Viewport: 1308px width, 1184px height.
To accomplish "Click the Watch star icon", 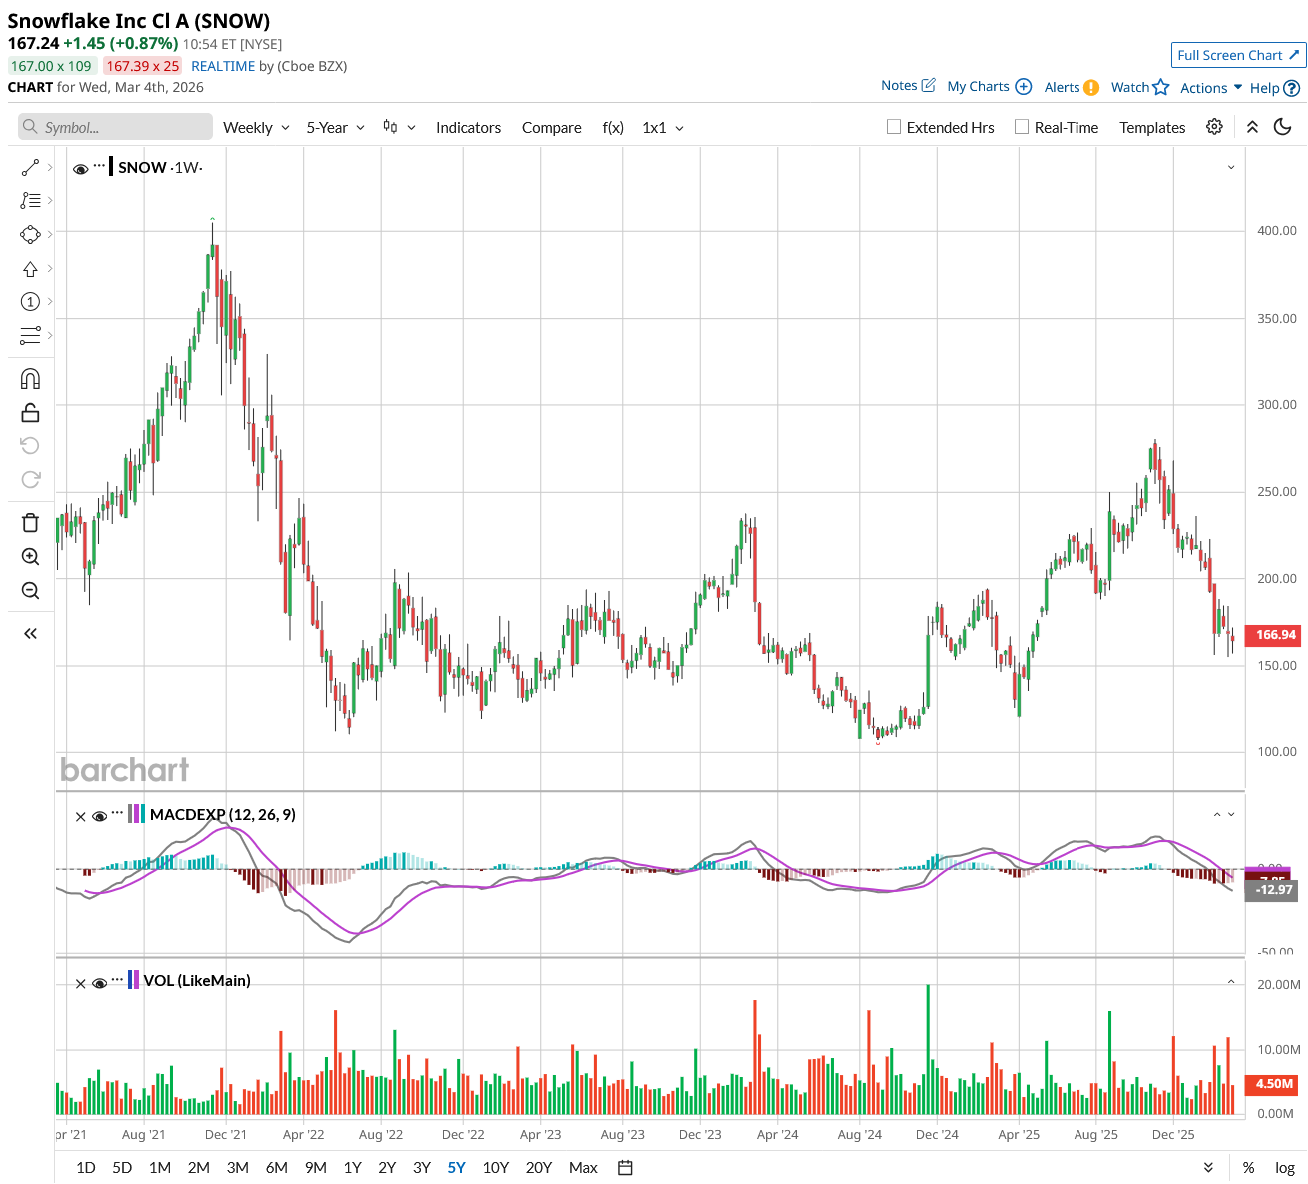I will [x=1160, y=87].
